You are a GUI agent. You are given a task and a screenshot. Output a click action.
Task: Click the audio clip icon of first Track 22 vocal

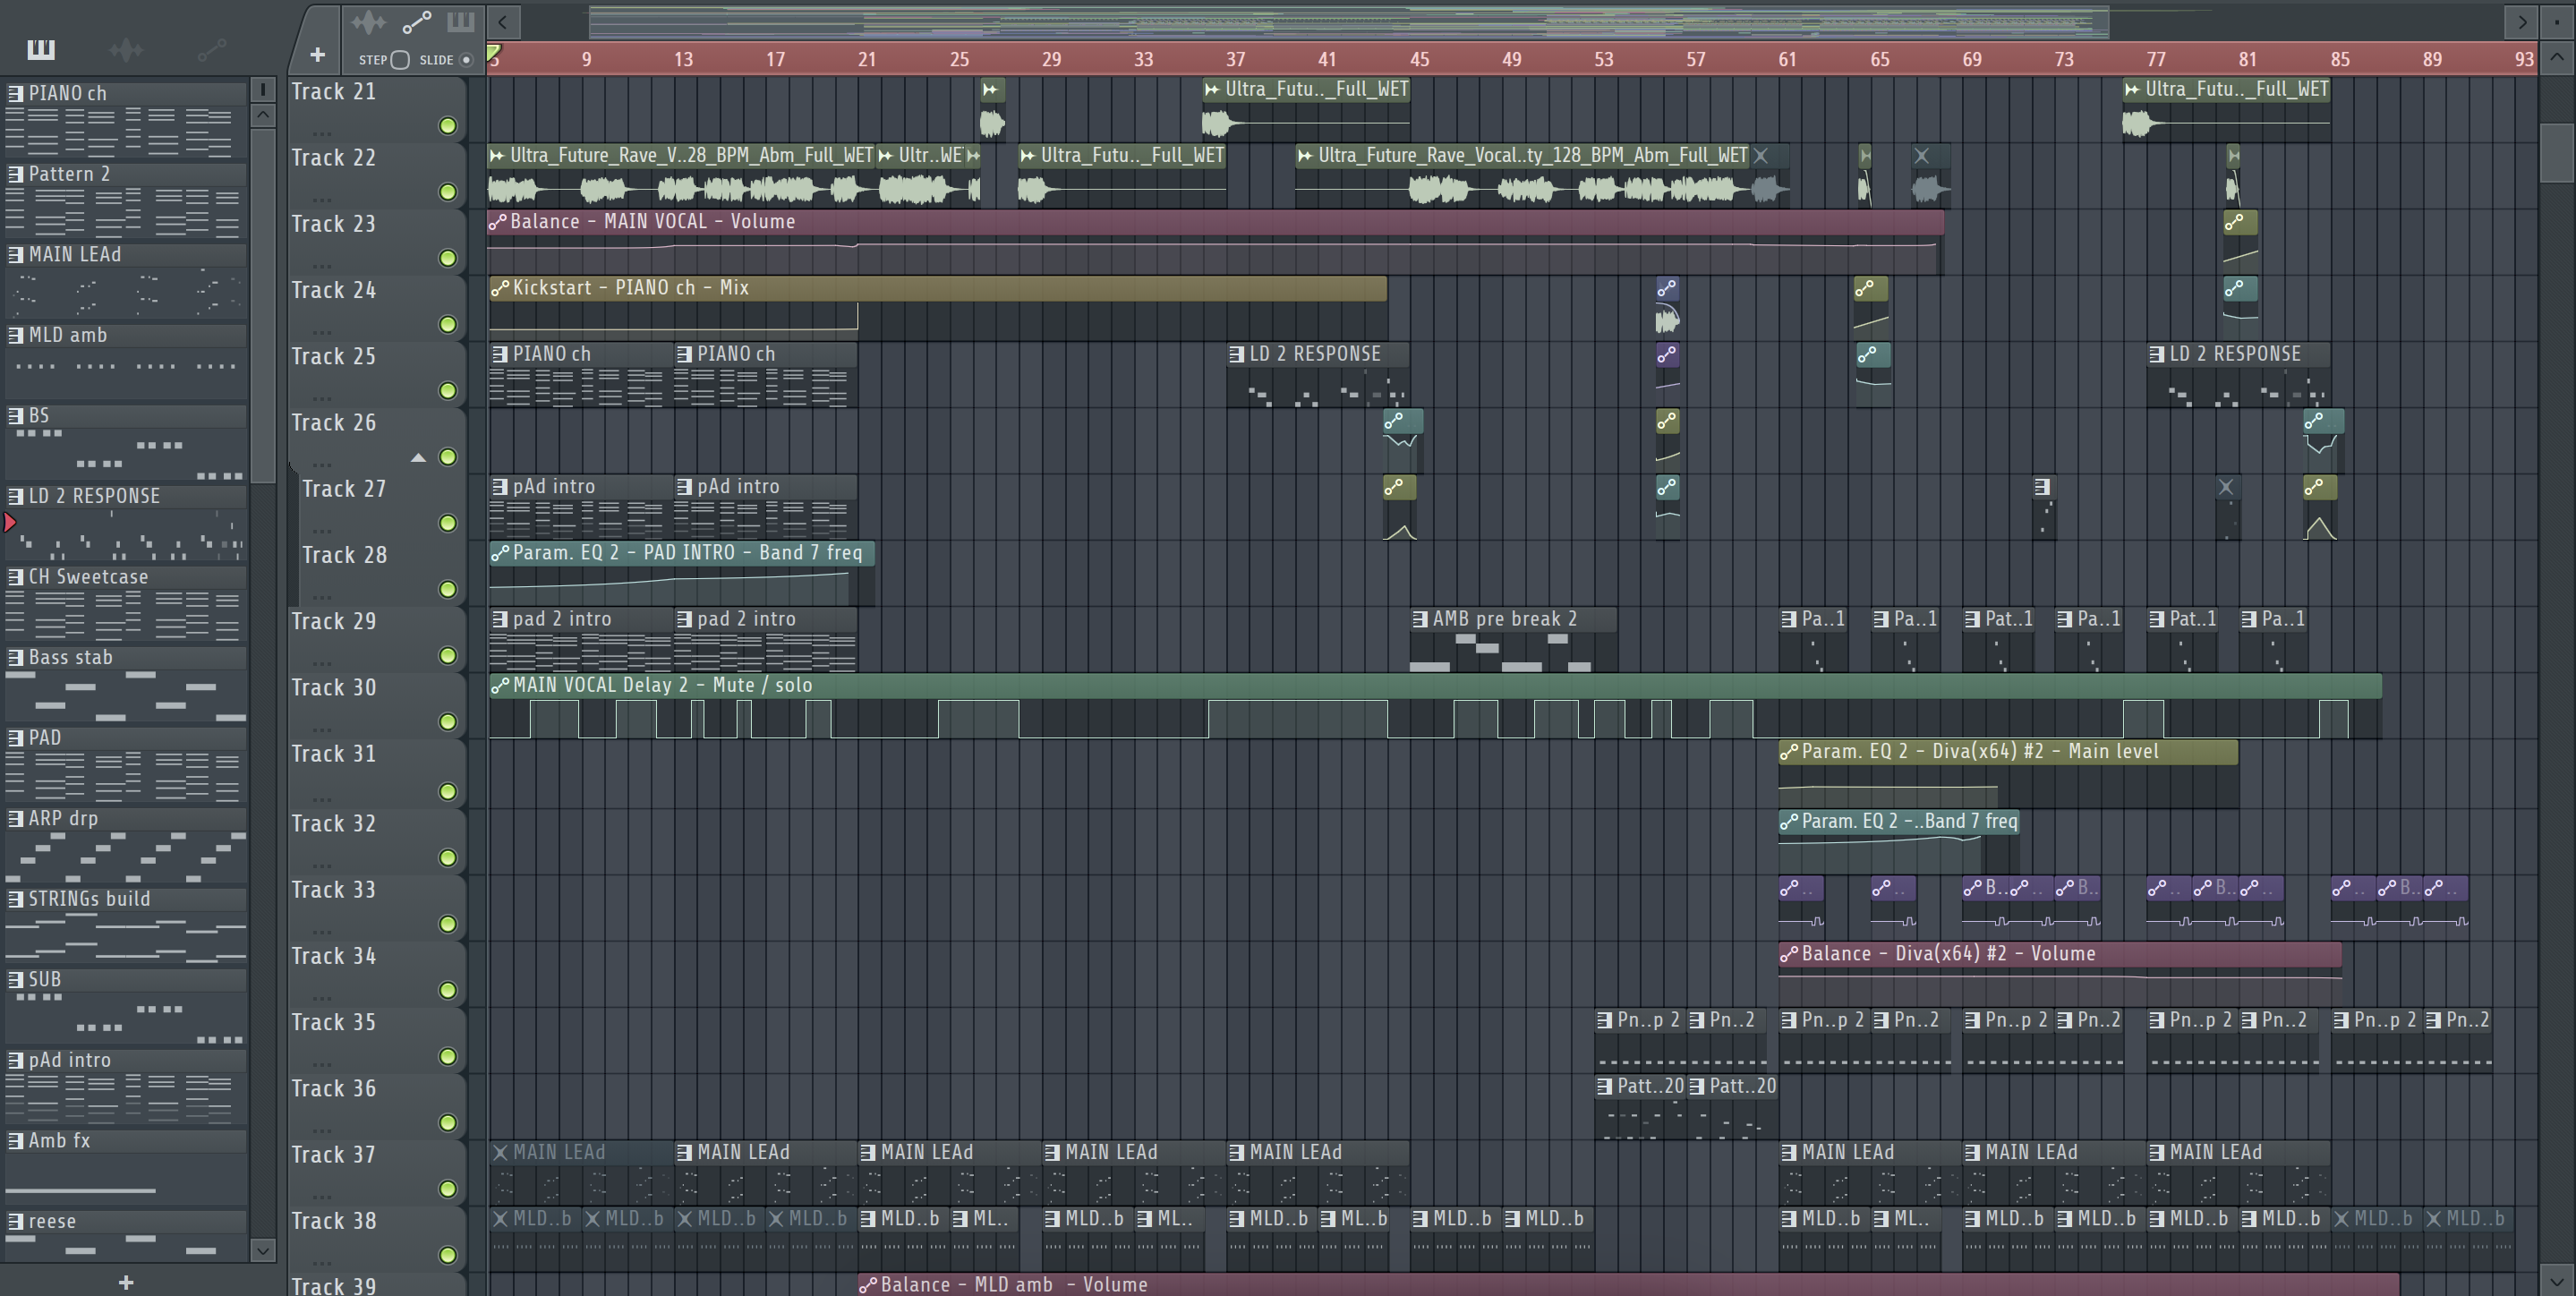click(497, 156)
